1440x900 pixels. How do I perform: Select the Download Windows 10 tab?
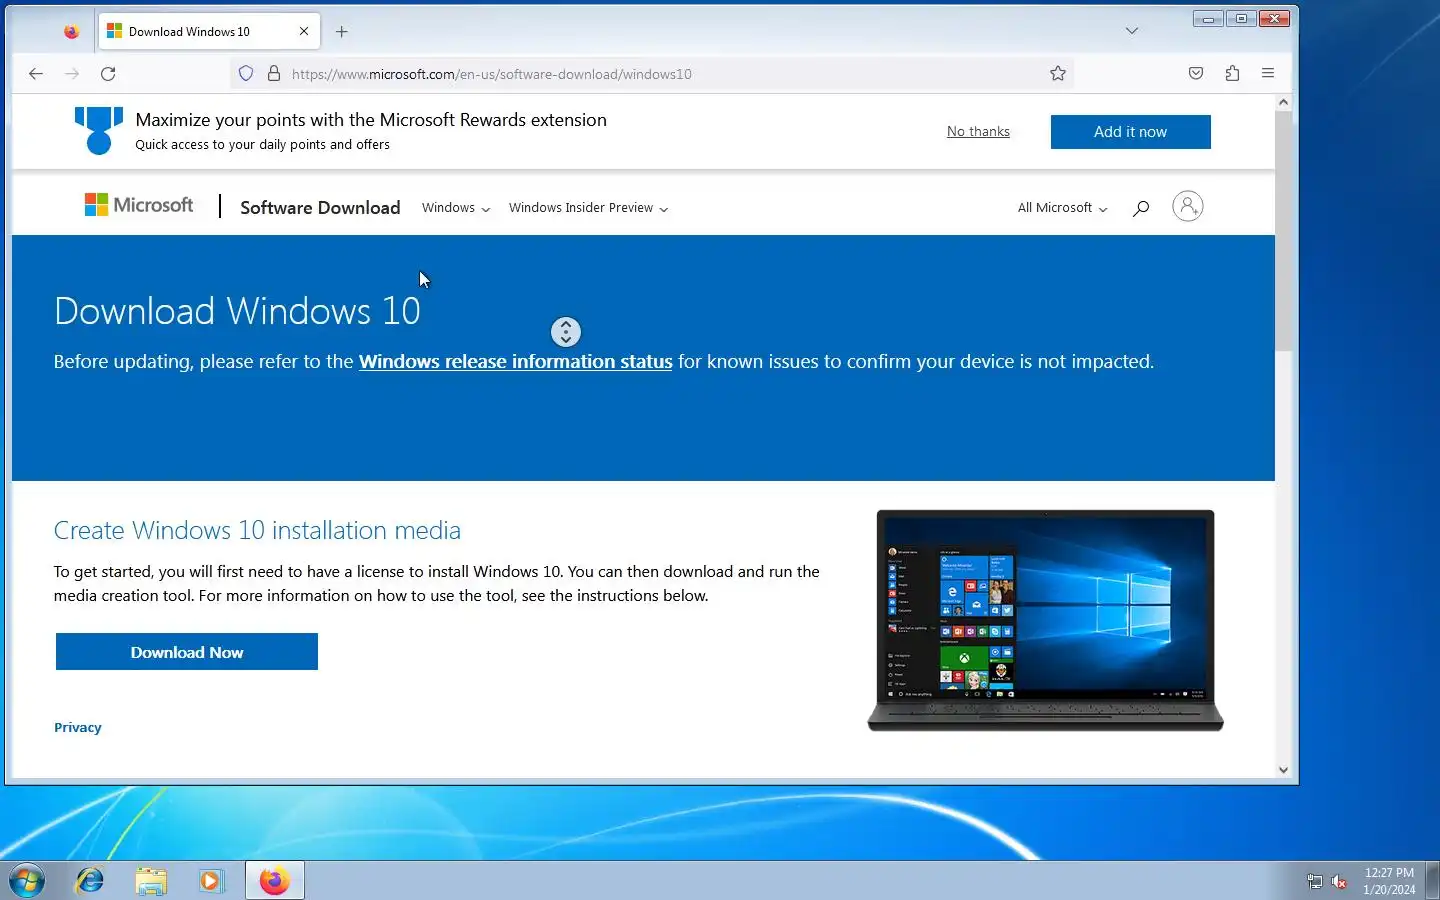[x=209, y=32]
